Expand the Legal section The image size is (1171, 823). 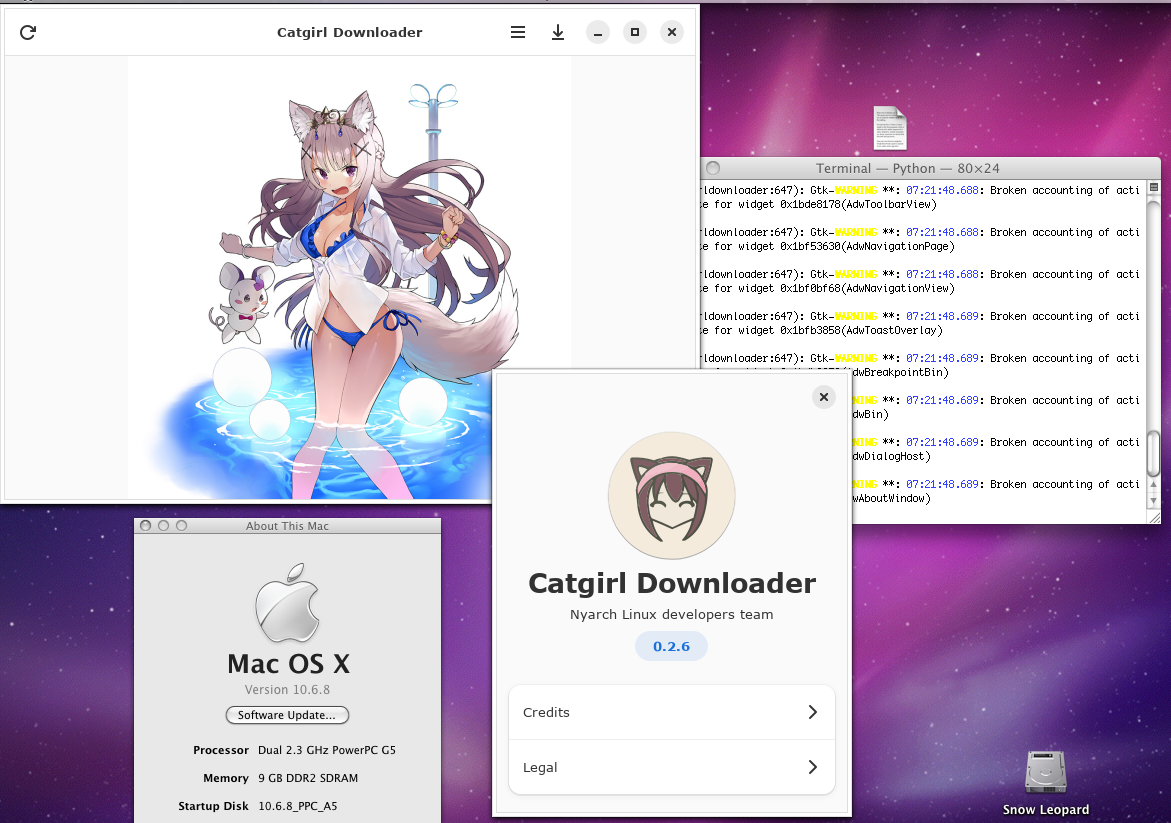point(671,767)
